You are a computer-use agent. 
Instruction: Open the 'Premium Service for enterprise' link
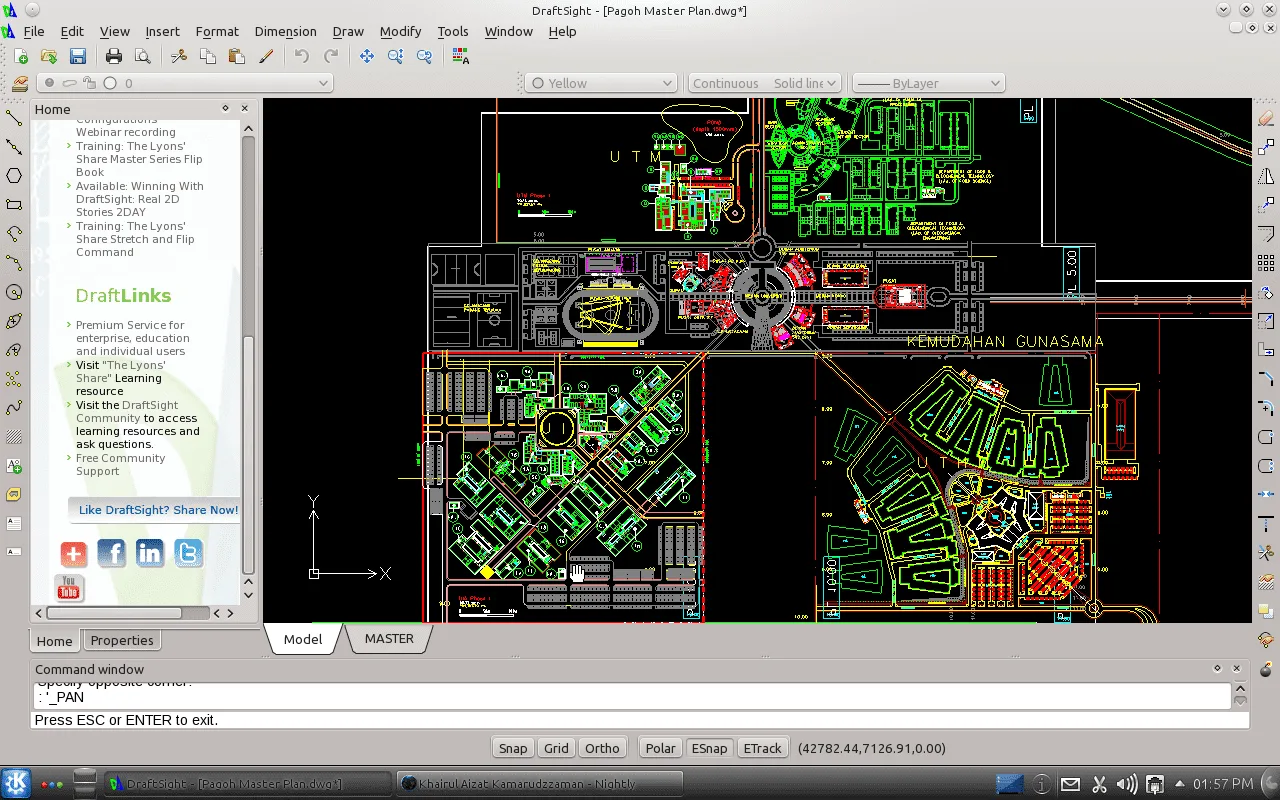(x=133, y=338)
